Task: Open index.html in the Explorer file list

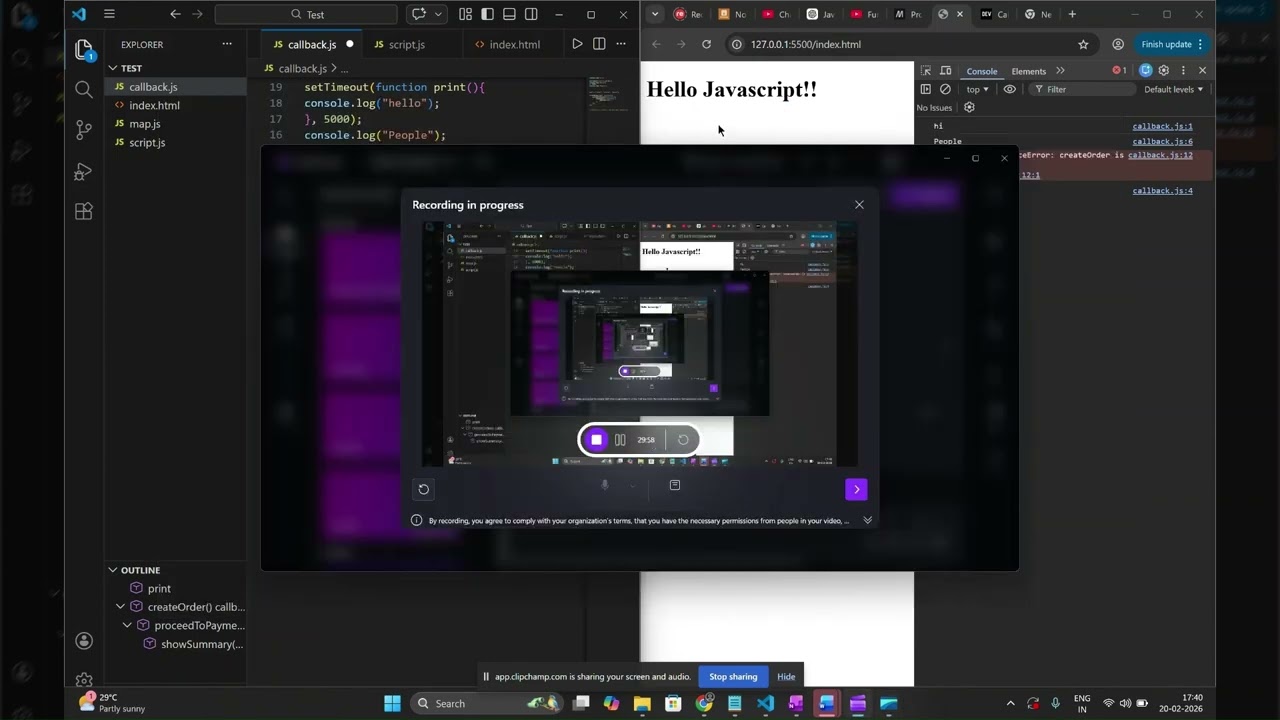Action: pos(154,105)
